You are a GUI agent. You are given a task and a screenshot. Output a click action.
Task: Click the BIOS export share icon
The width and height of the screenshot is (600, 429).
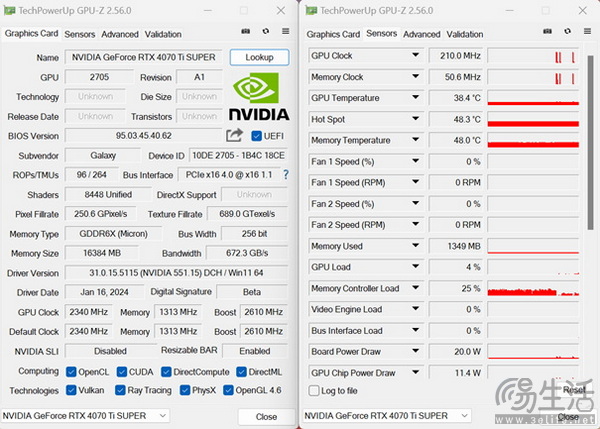pos(234,135)
